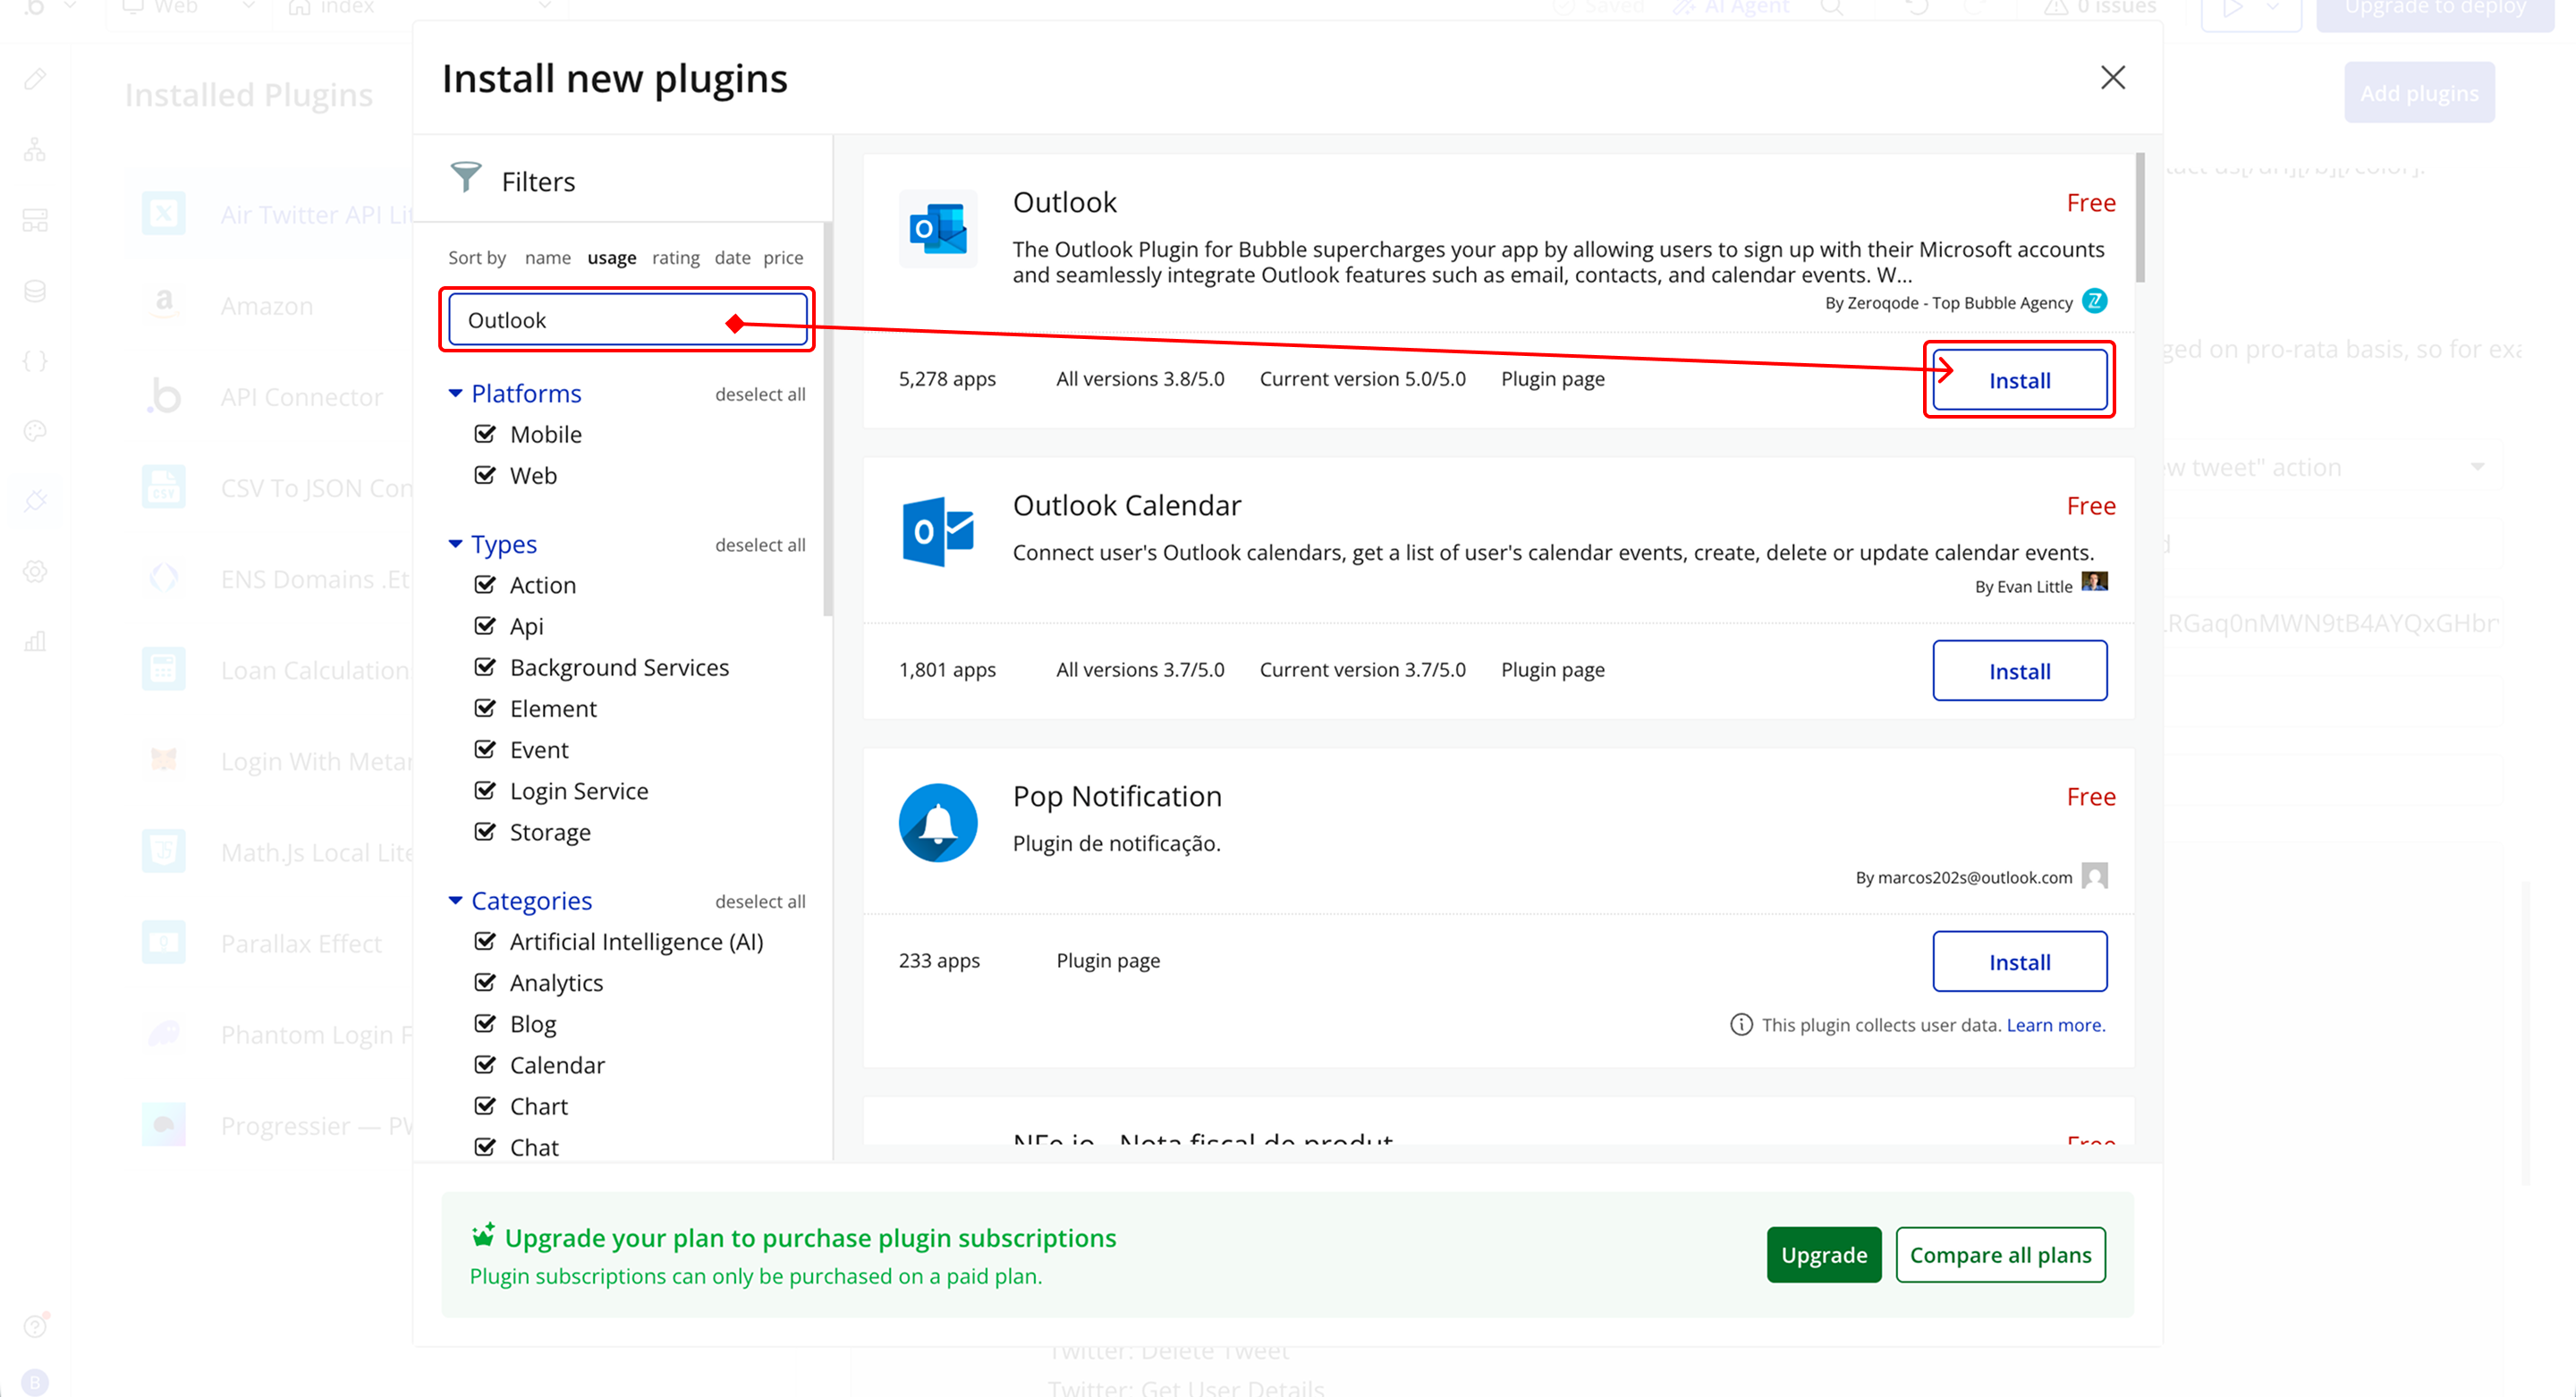The height and width of the screenshot is (1397, 2576).
Task: Install the Outlook Calendar plugin
Action: [x=2018, y=671]
